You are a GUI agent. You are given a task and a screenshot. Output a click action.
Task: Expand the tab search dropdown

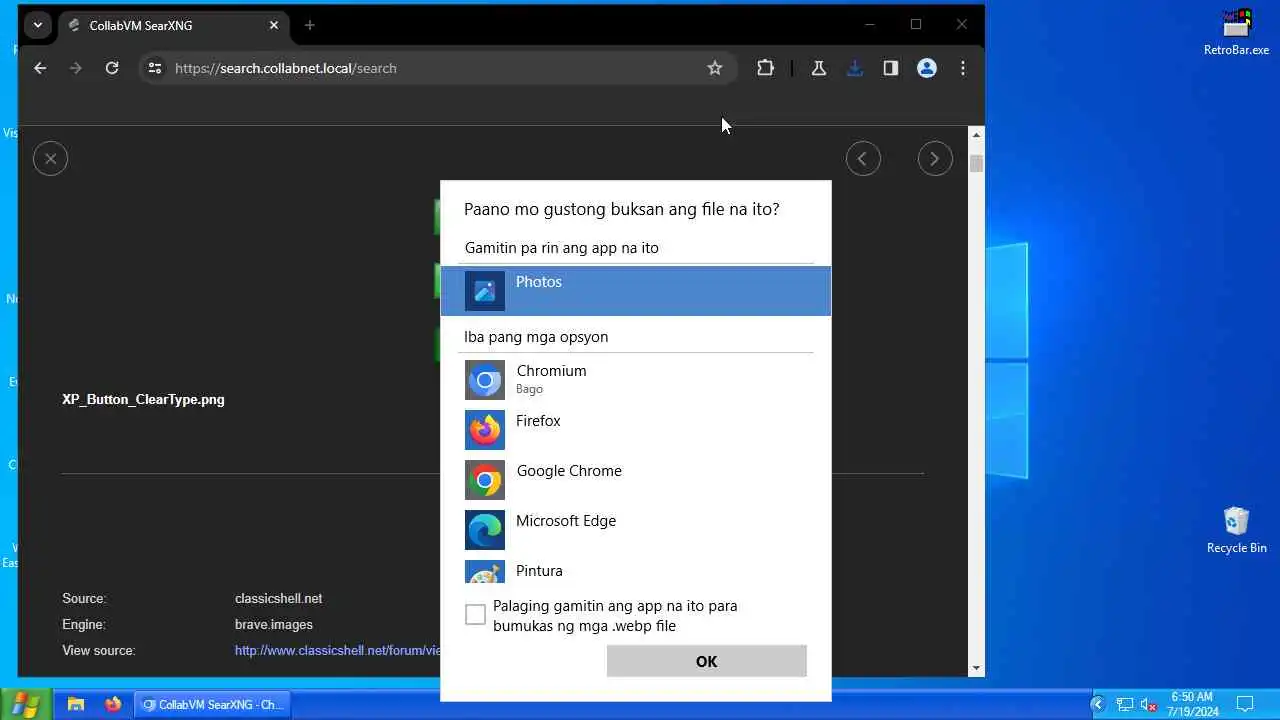[38, 25]
